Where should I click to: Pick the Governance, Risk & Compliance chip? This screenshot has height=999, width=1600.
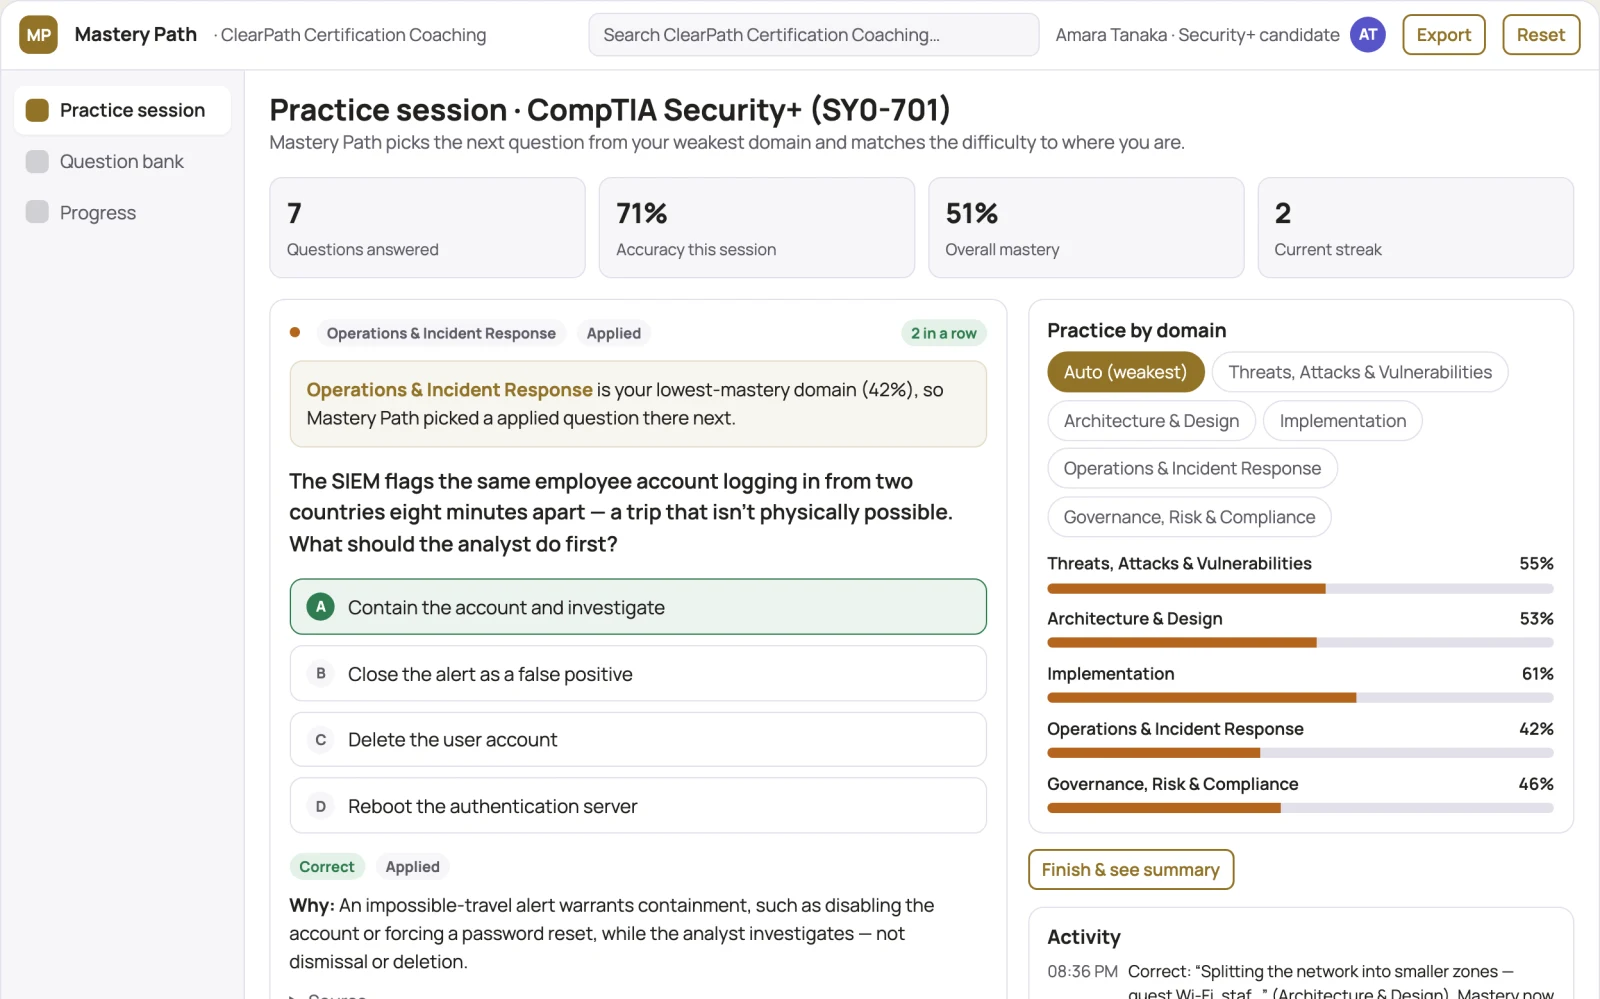tap(1189, 517)
